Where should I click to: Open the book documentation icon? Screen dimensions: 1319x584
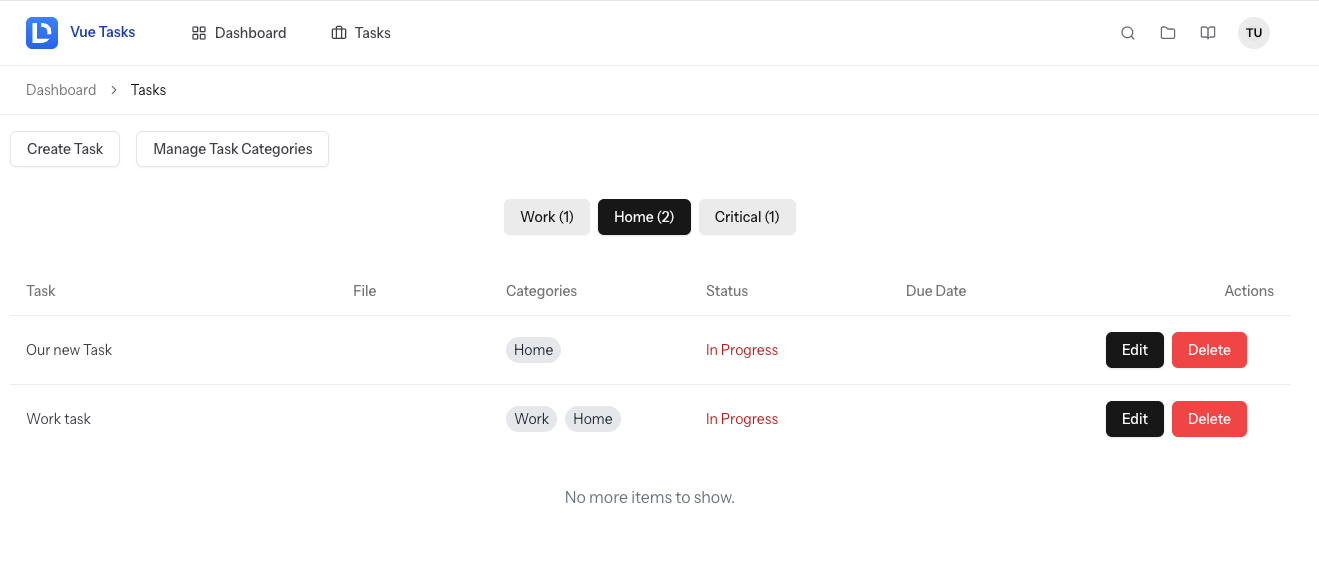[x=1208, y=33]
